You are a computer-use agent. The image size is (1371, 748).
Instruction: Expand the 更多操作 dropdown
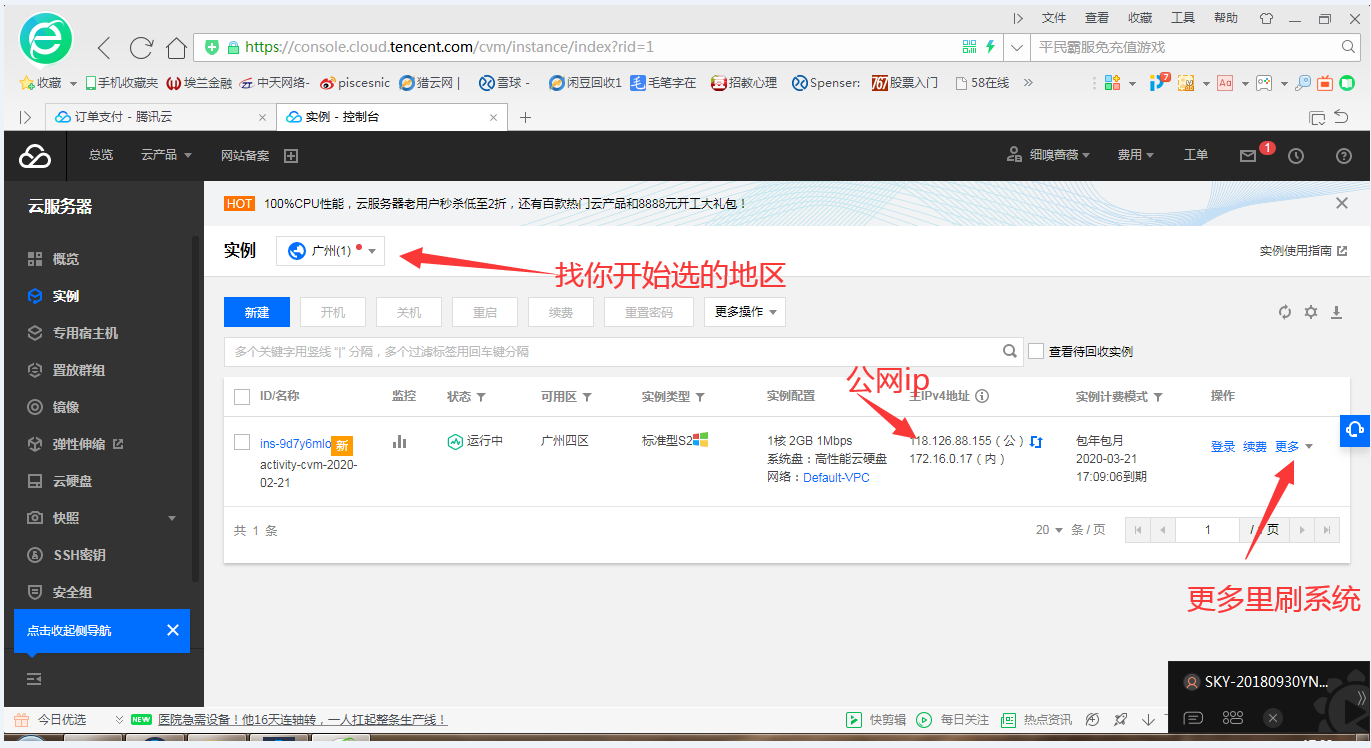(745, 312)
